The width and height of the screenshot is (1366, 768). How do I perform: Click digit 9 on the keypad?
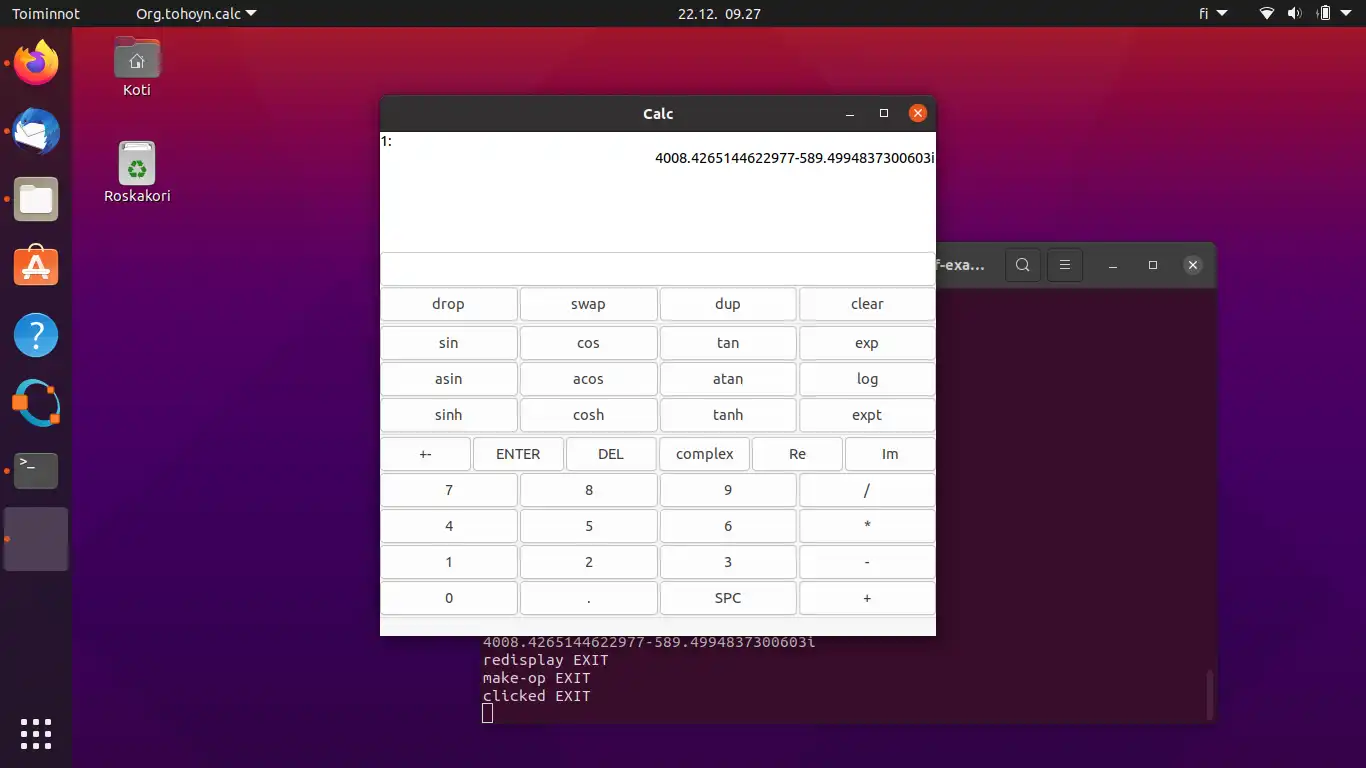728,490
